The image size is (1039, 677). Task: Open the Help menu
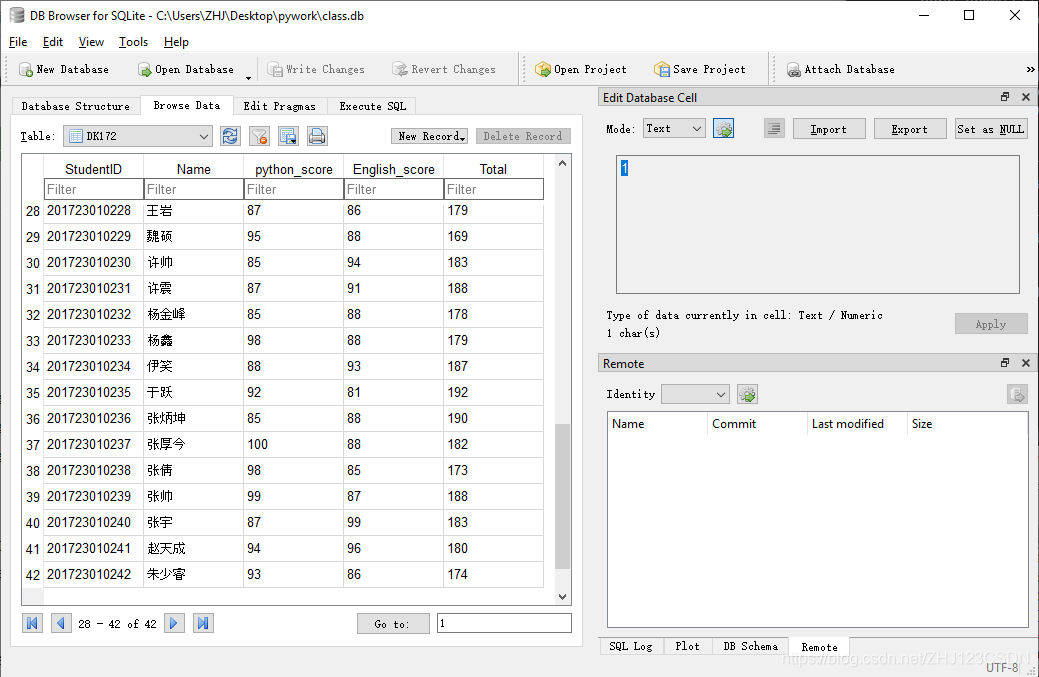(176, 42)
